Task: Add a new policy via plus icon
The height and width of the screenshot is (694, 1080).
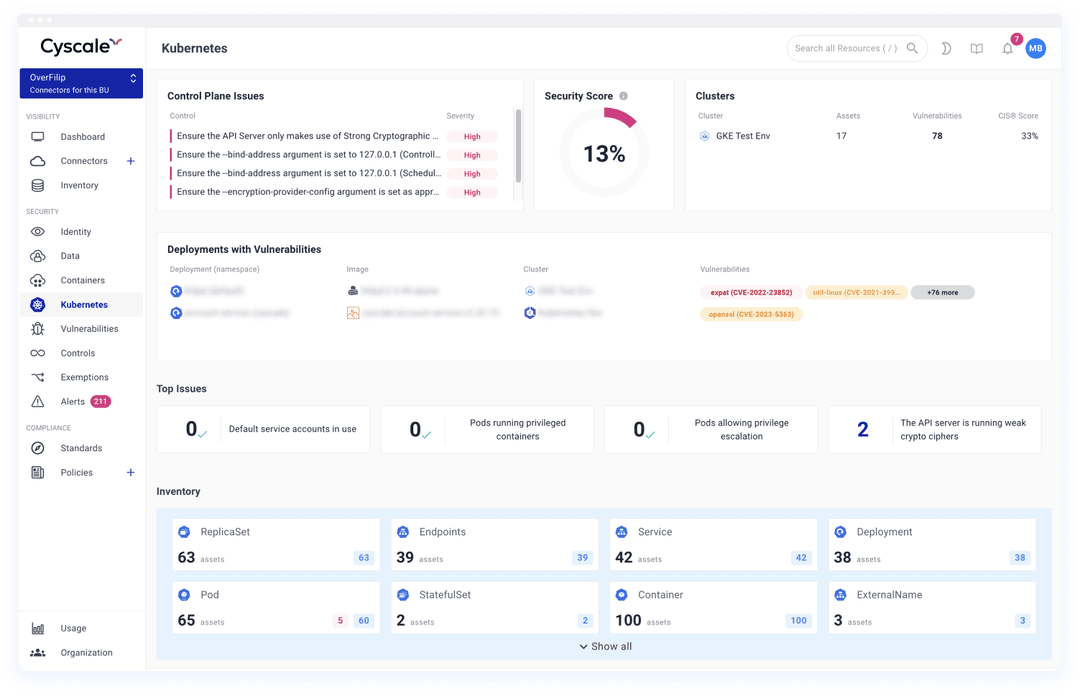Action: pos(130,472)
